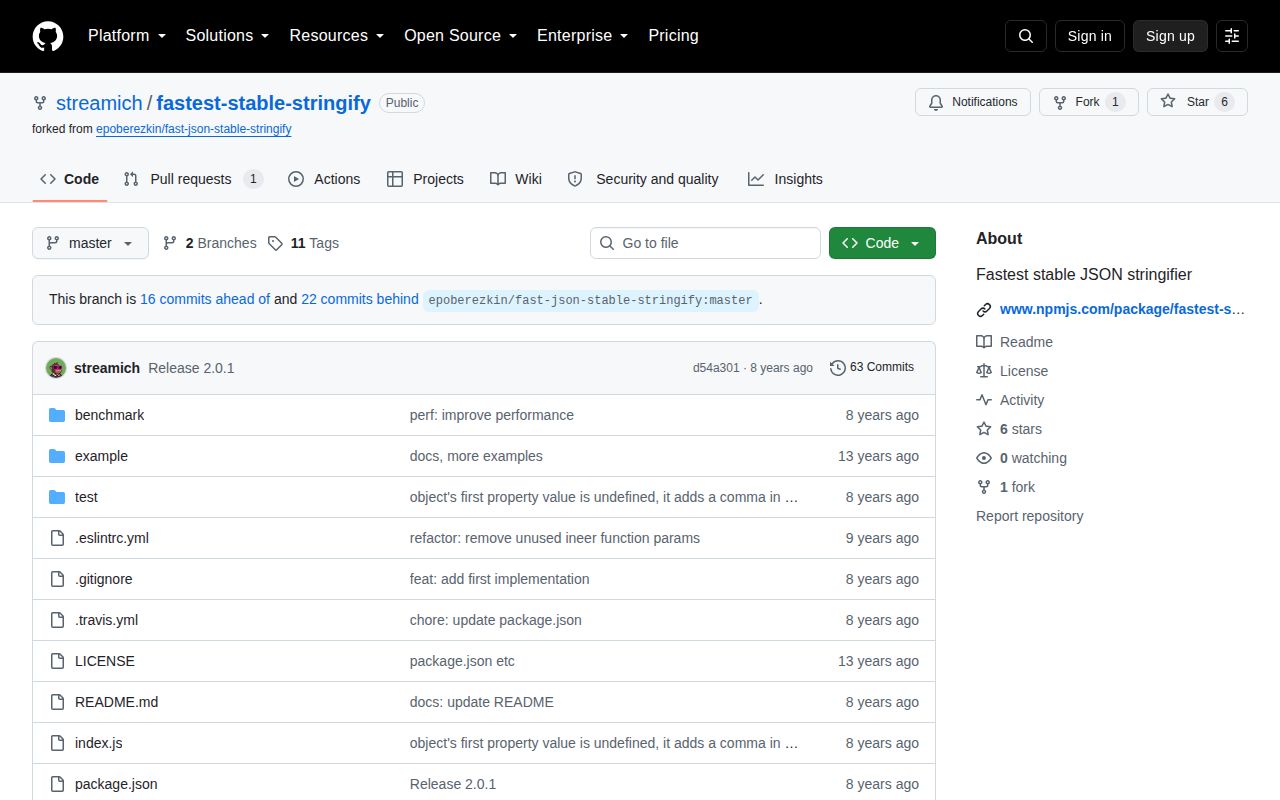Click the bell icon in Notifications button
The width and height of the screenshot is (1280, 800).
[x=936, y=102]
